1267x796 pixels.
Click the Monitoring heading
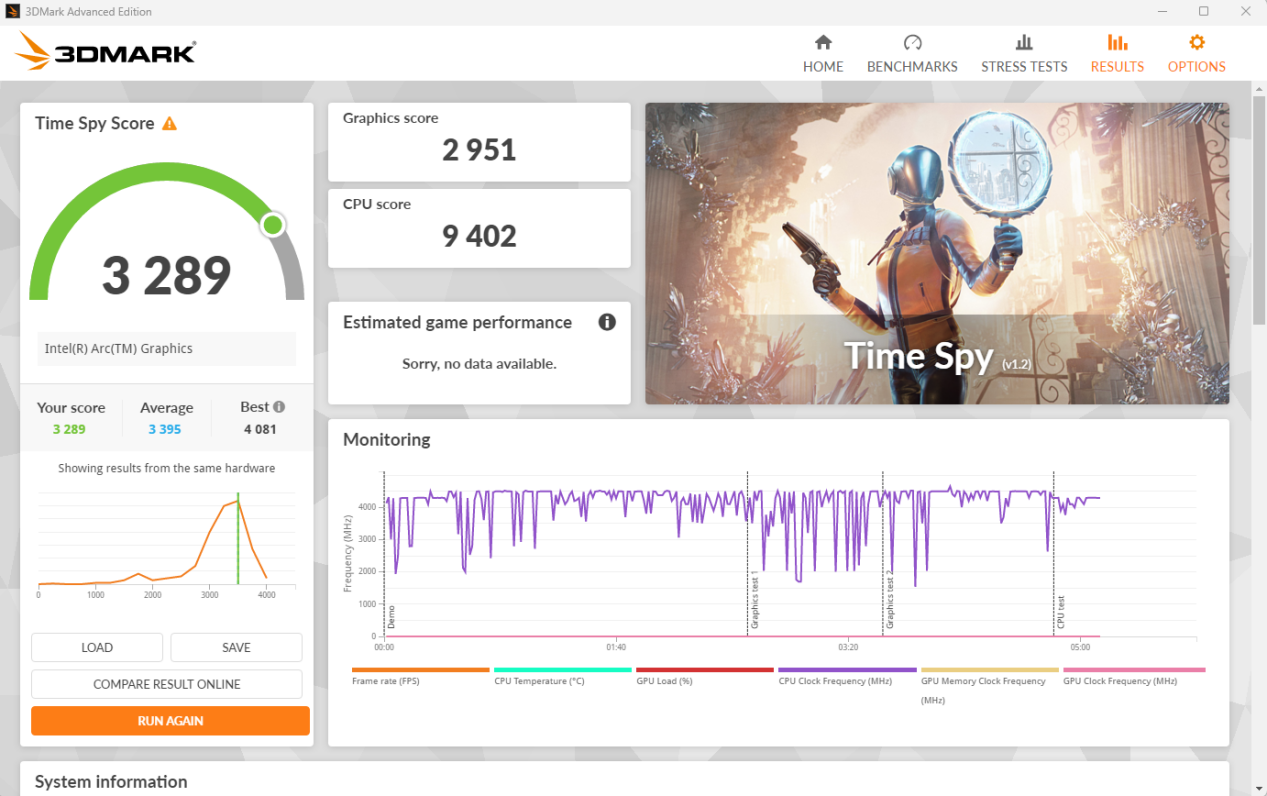(x=386, y=440)
